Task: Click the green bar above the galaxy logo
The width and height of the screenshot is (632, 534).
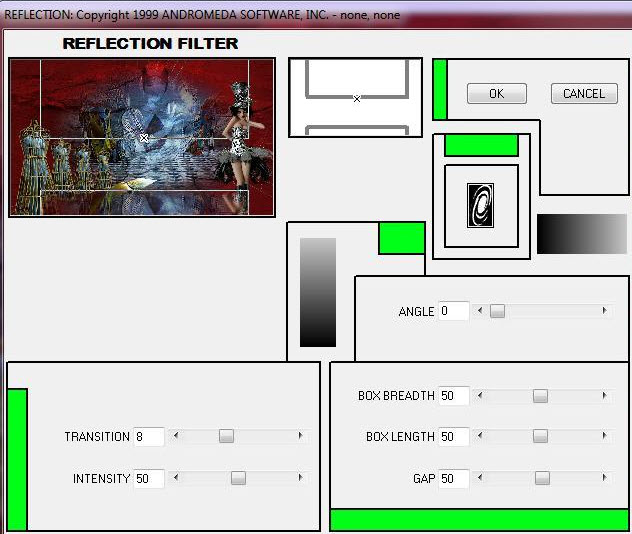Action: (481, 145)
